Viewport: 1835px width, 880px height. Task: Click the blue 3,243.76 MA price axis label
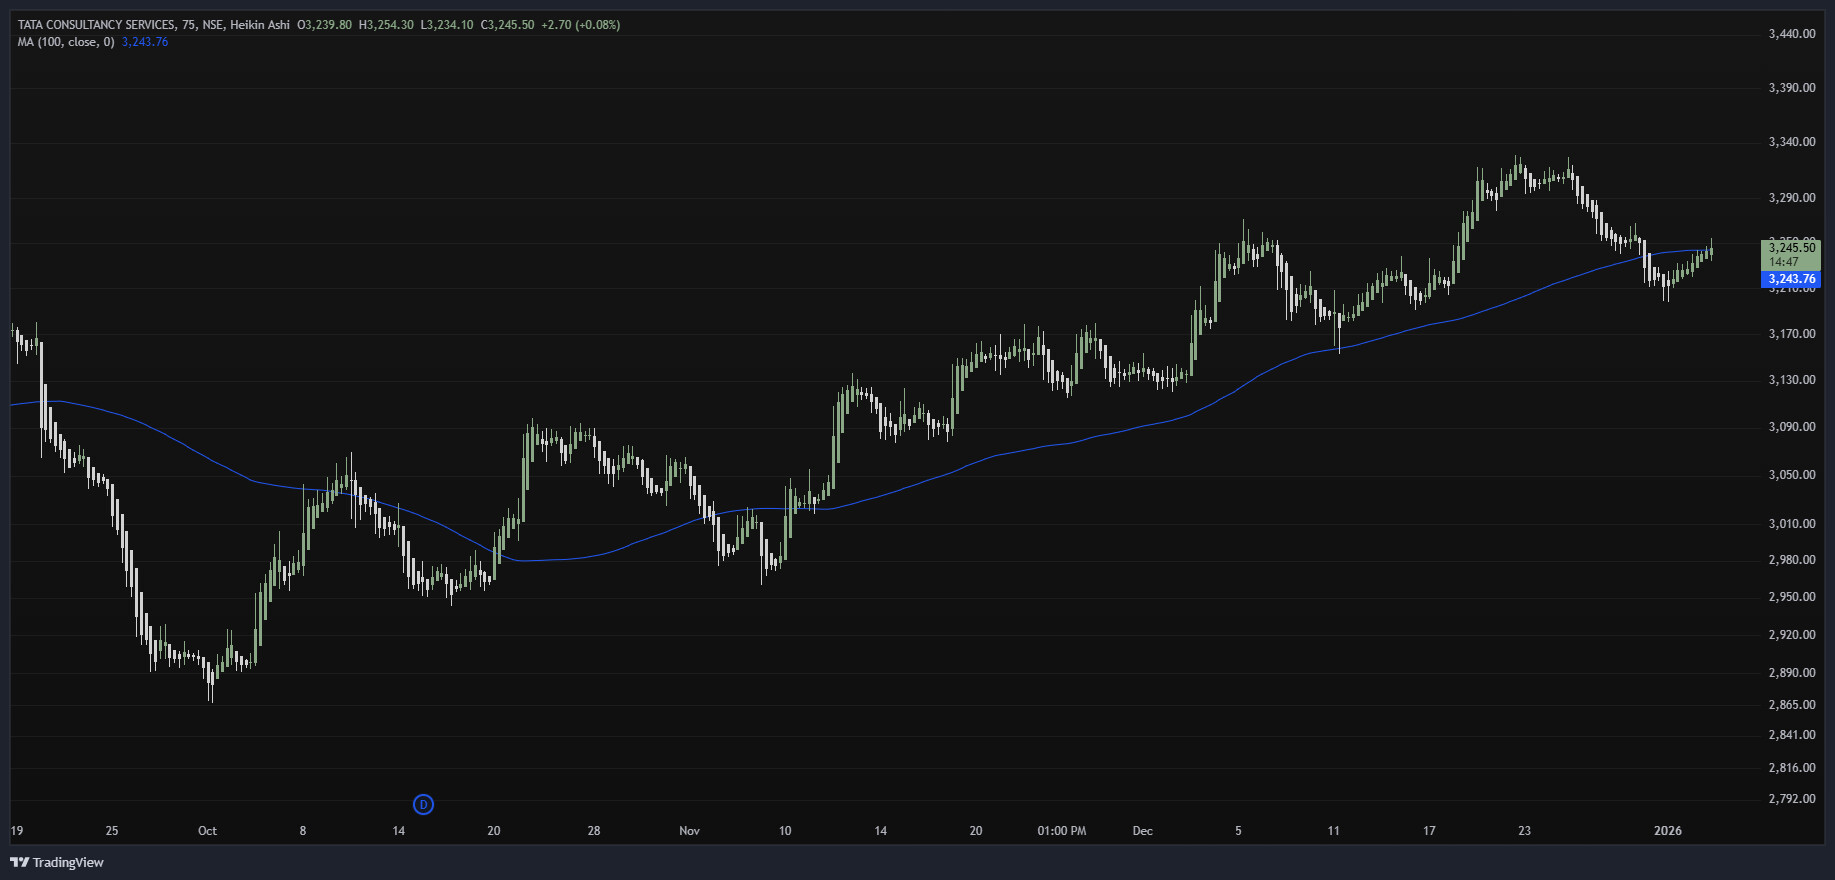[x=1791, y=280]
